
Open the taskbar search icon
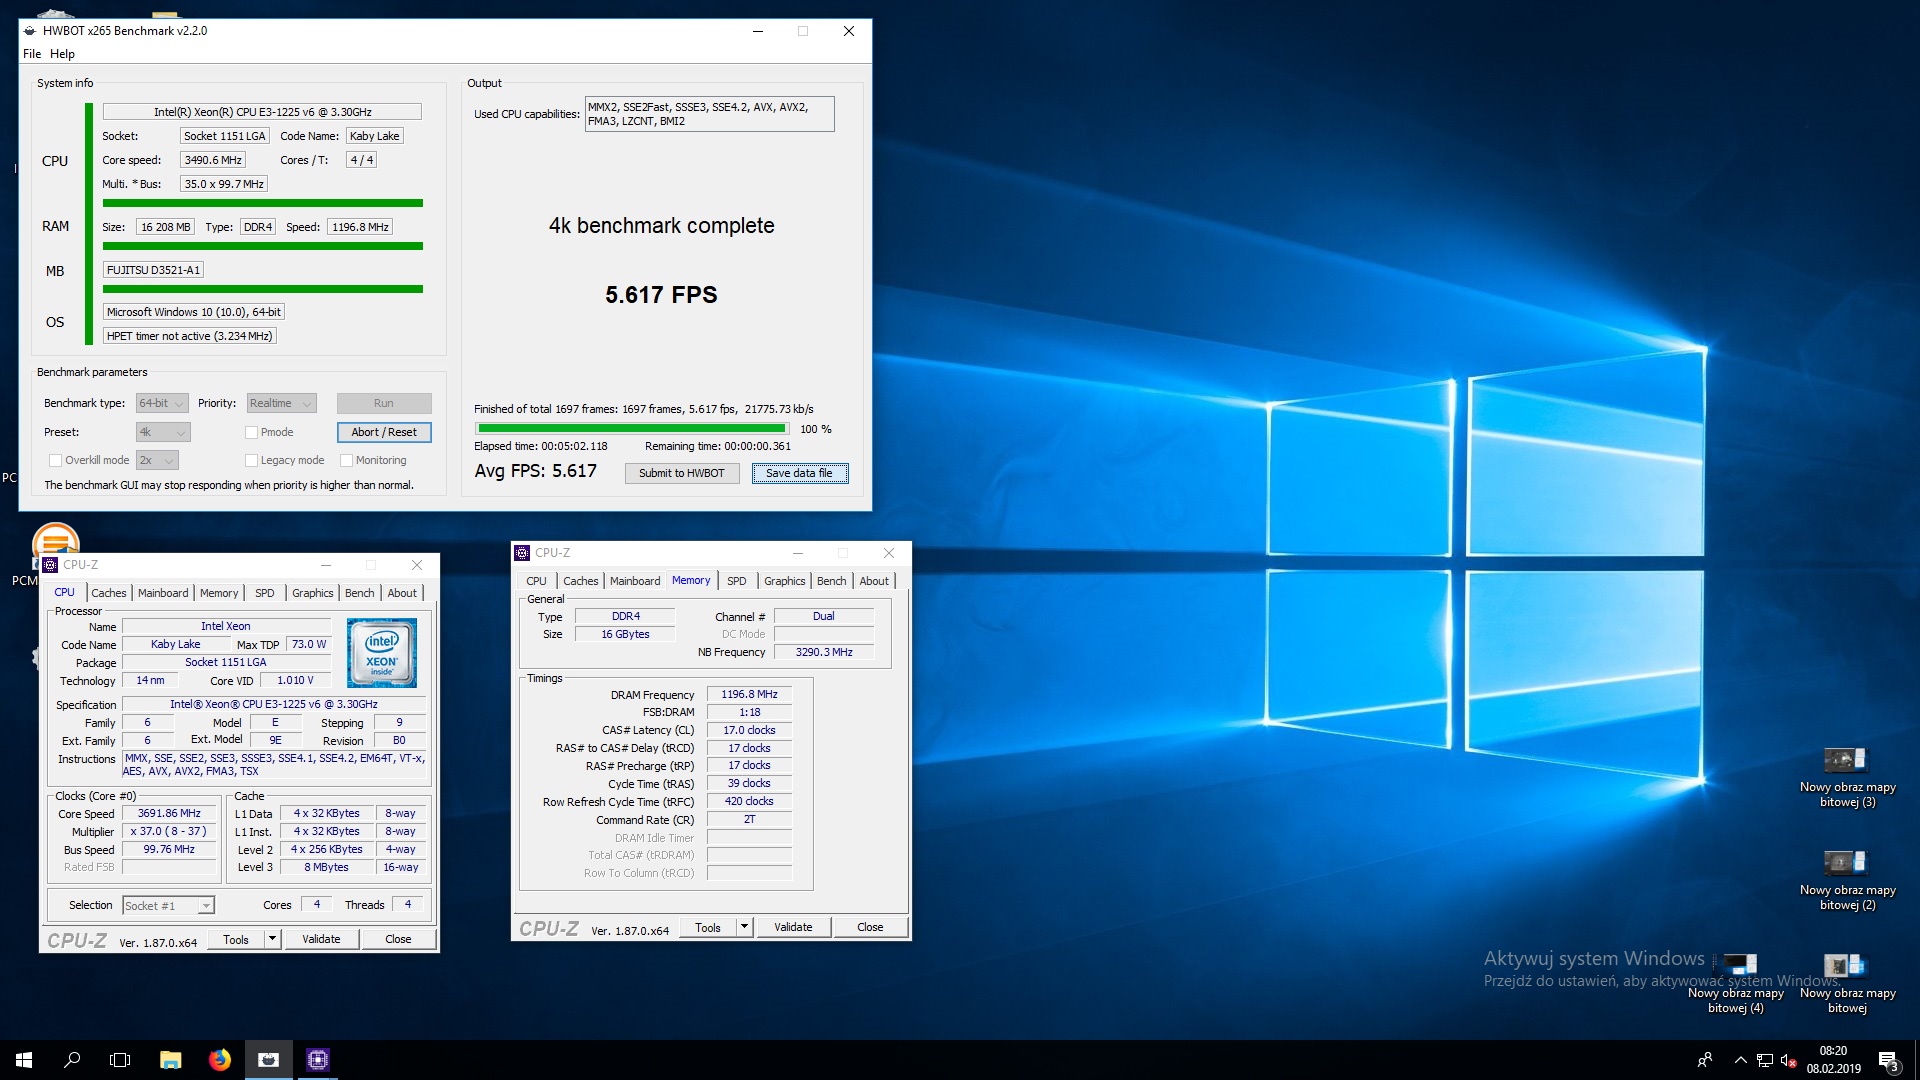72,1060
